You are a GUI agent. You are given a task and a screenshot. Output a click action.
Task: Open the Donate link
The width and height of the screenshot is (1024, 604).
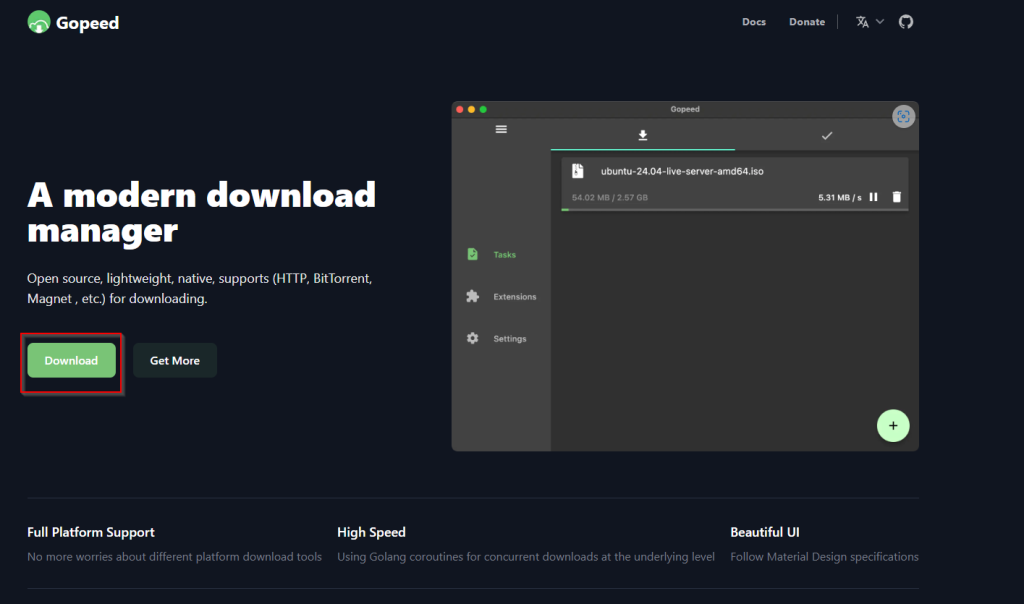pos(807,22)
